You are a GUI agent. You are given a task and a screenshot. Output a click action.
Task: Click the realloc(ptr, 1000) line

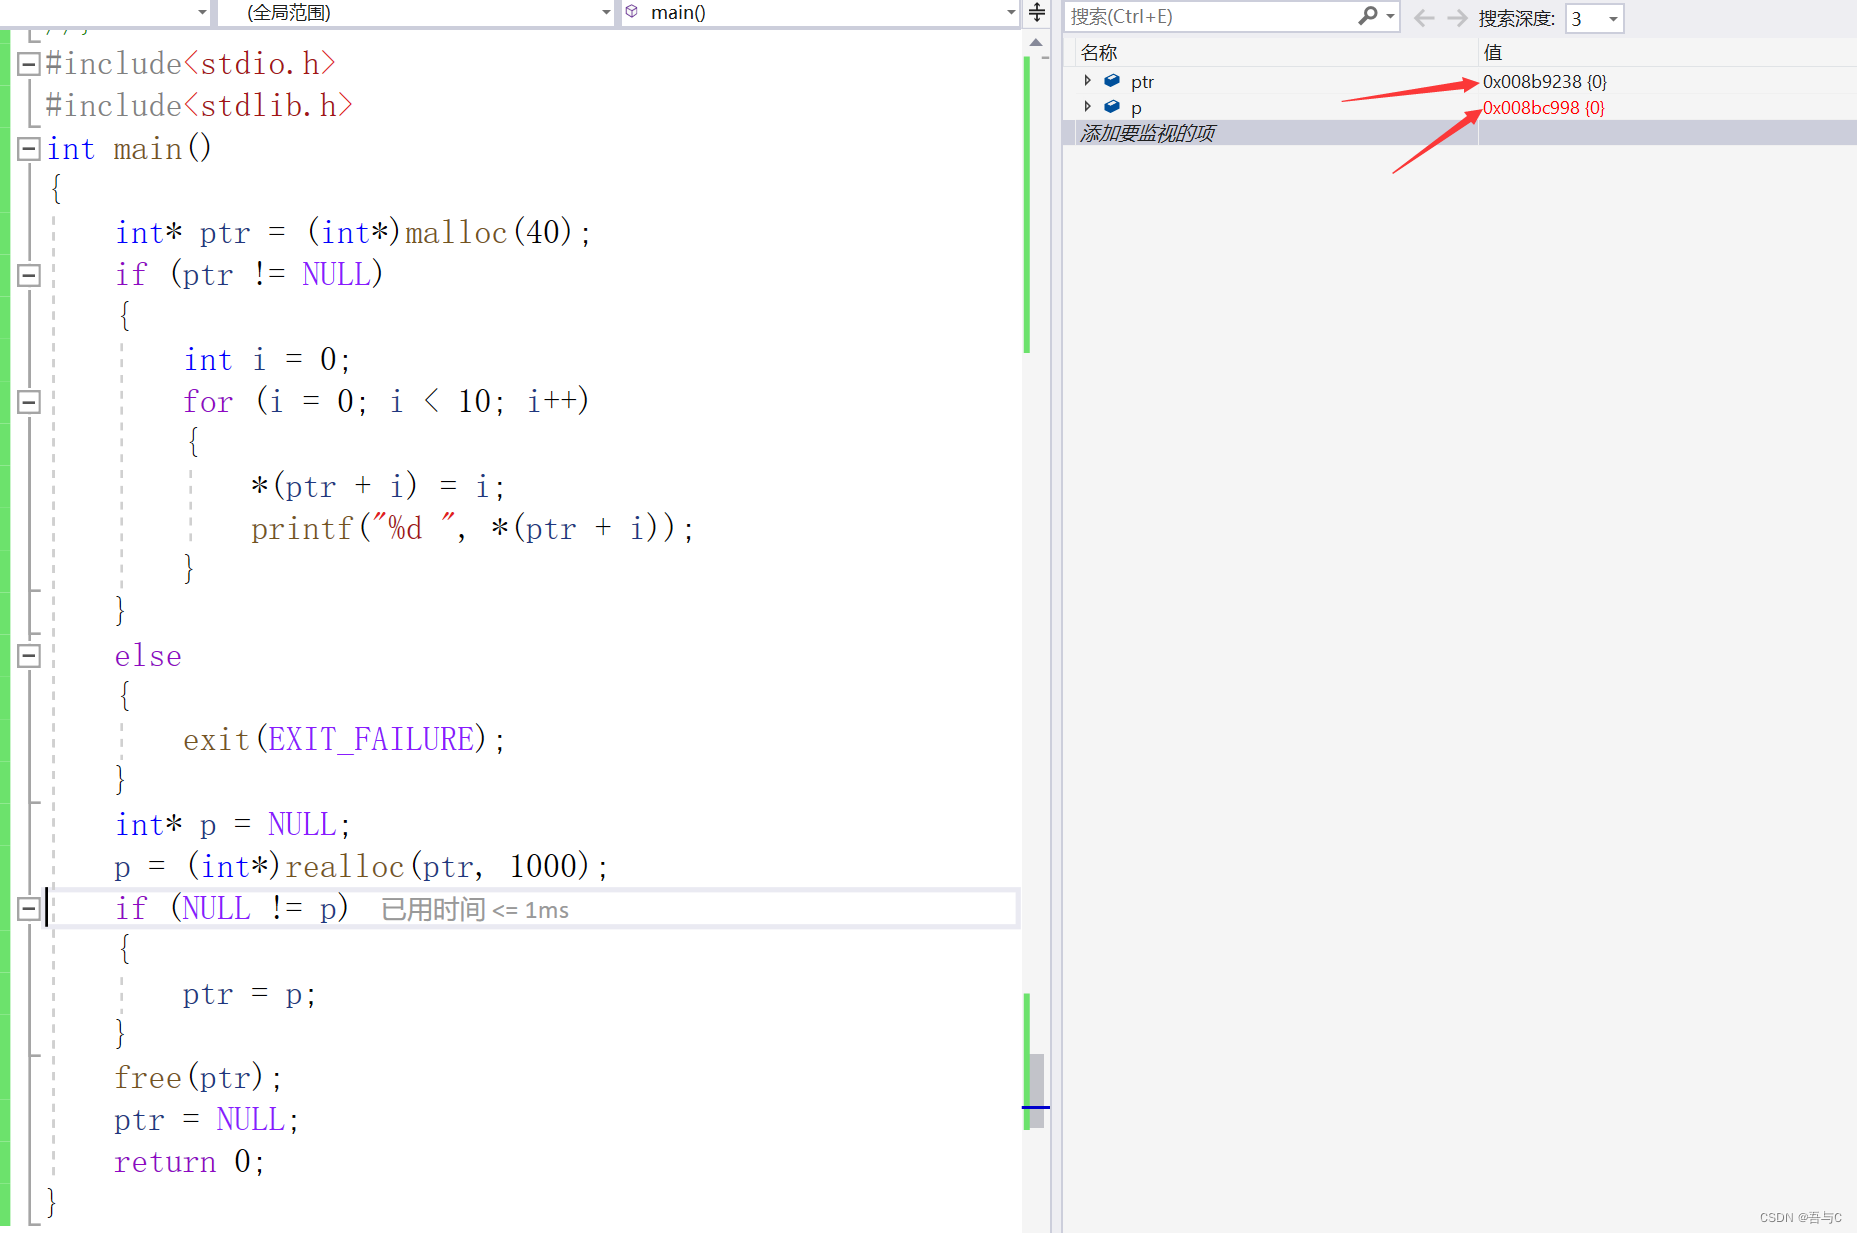(x=361, y=866)
